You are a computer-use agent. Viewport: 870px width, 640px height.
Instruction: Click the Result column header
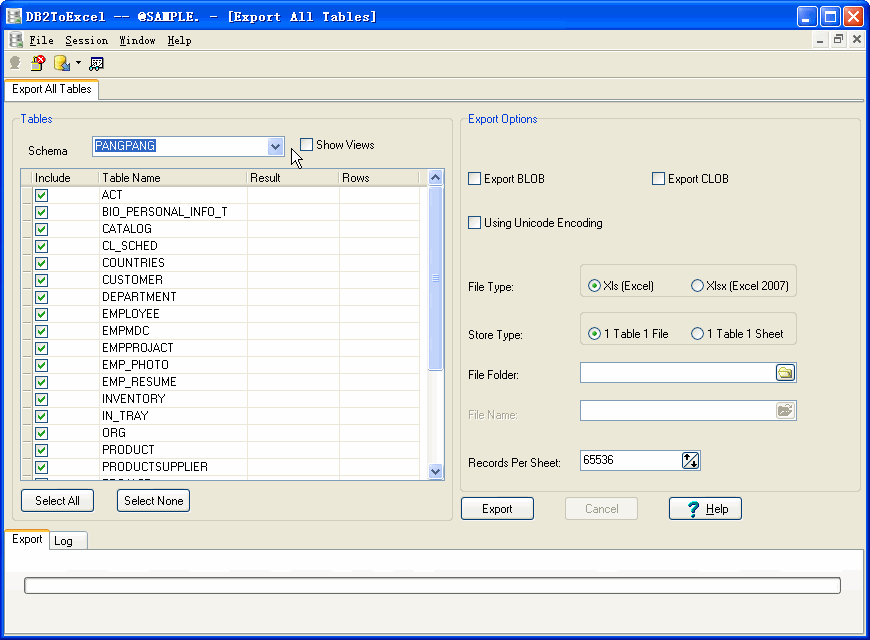pyautogui.click(x=292, y=178)
